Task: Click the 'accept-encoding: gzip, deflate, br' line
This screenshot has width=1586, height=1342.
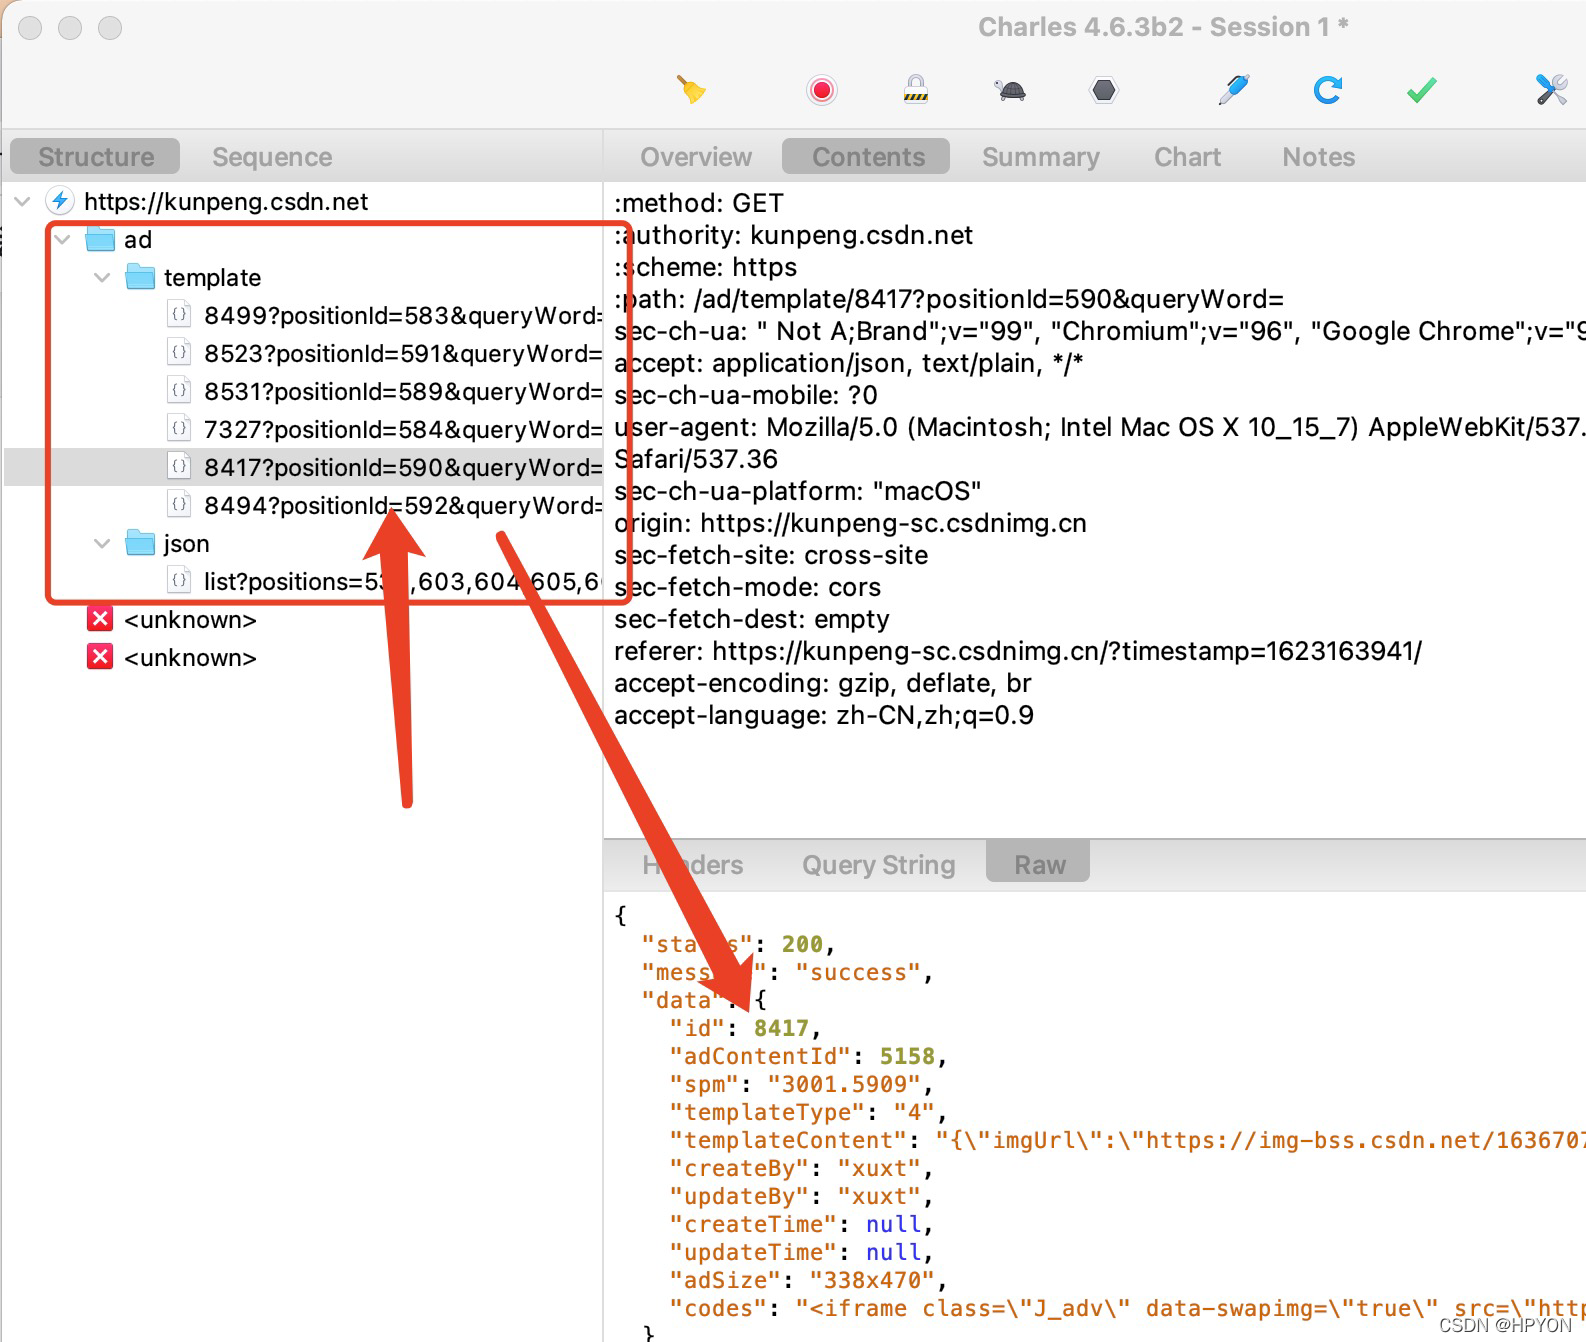Action: point(822,683)
